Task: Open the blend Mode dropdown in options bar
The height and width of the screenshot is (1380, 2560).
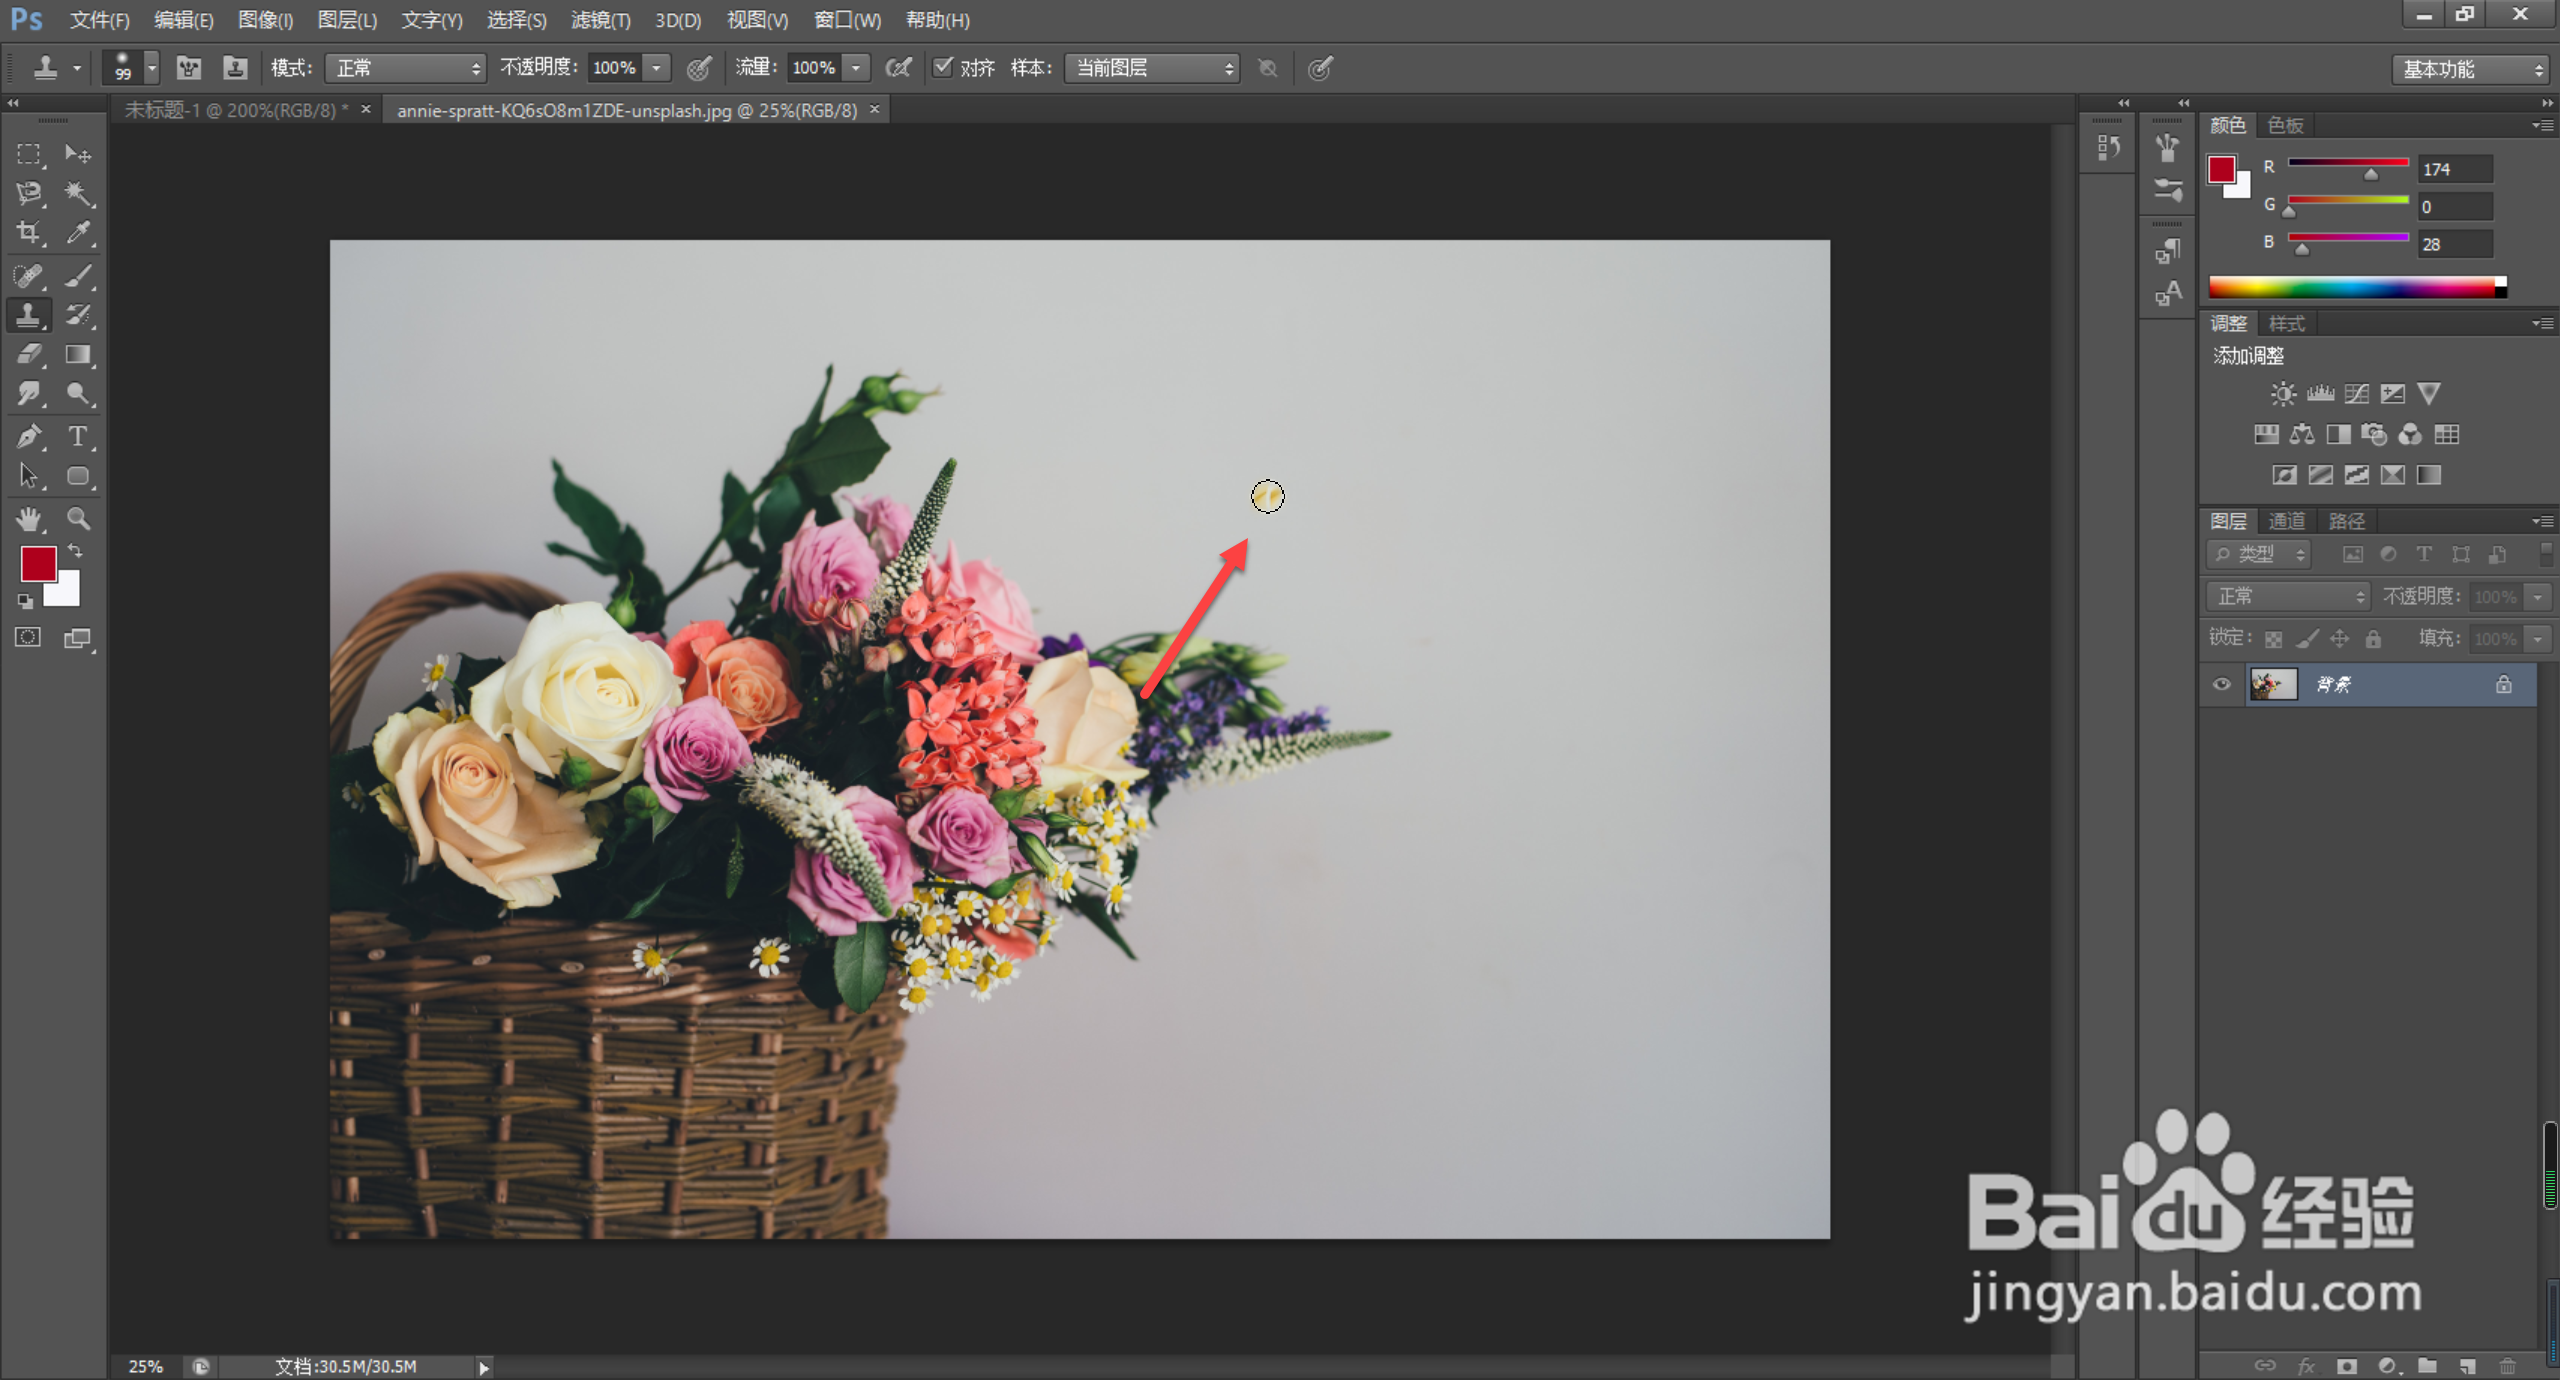Action: [x=405, y=68]
